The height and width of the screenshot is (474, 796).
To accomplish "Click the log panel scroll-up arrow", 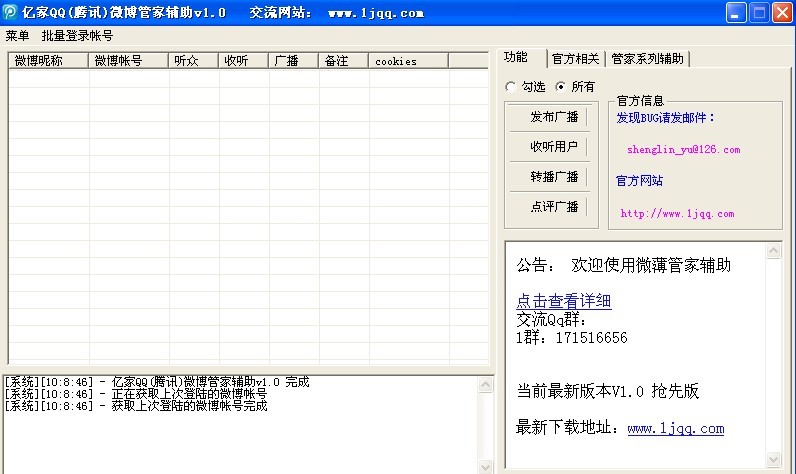I will [487, 383].
